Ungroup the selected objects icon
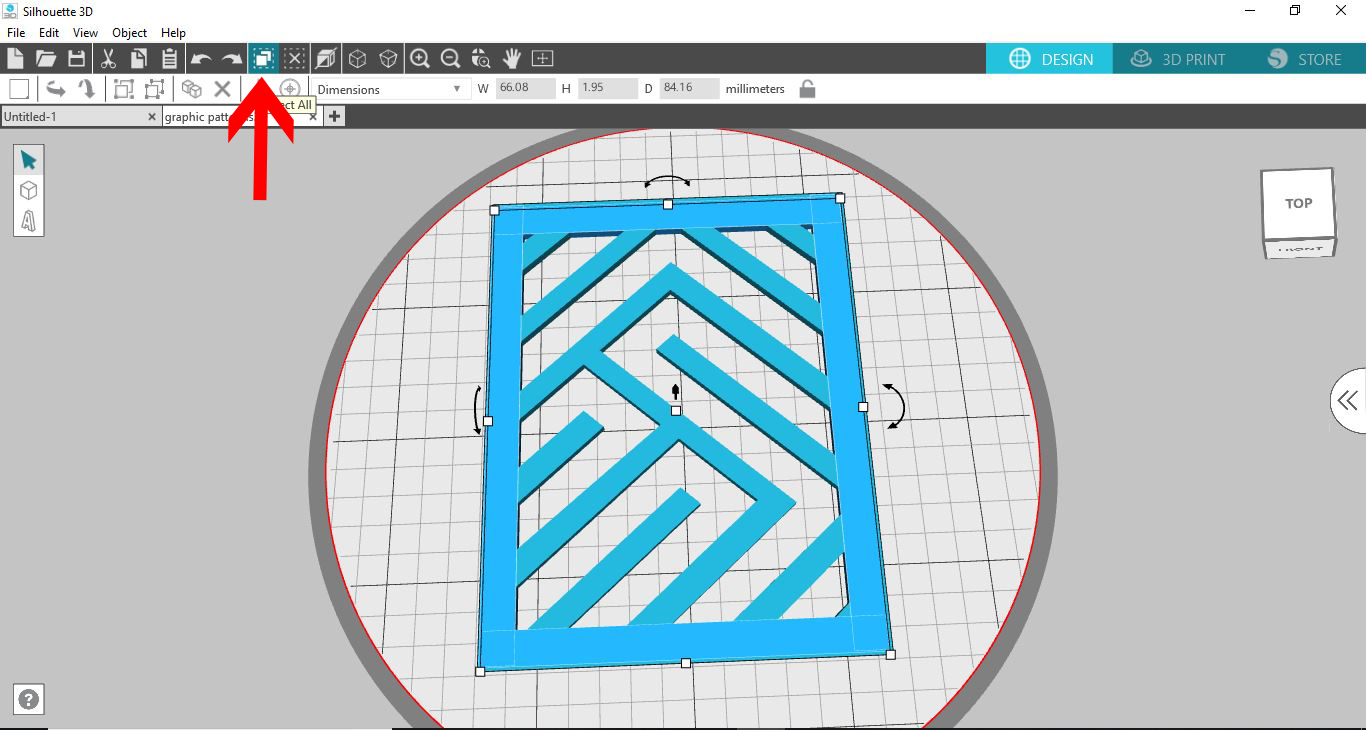This screenshot has width=1366, height=730. (x=155, y=89)
